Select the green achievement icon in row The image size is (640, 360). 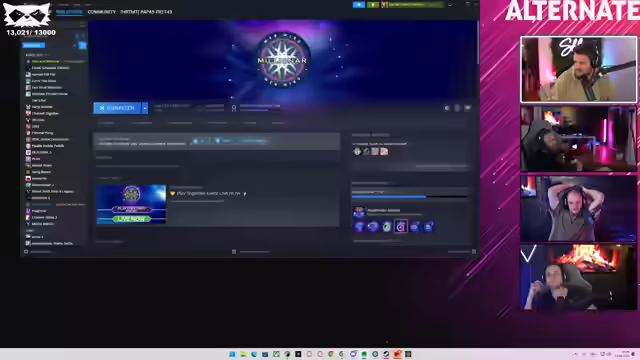pos(387,227)
